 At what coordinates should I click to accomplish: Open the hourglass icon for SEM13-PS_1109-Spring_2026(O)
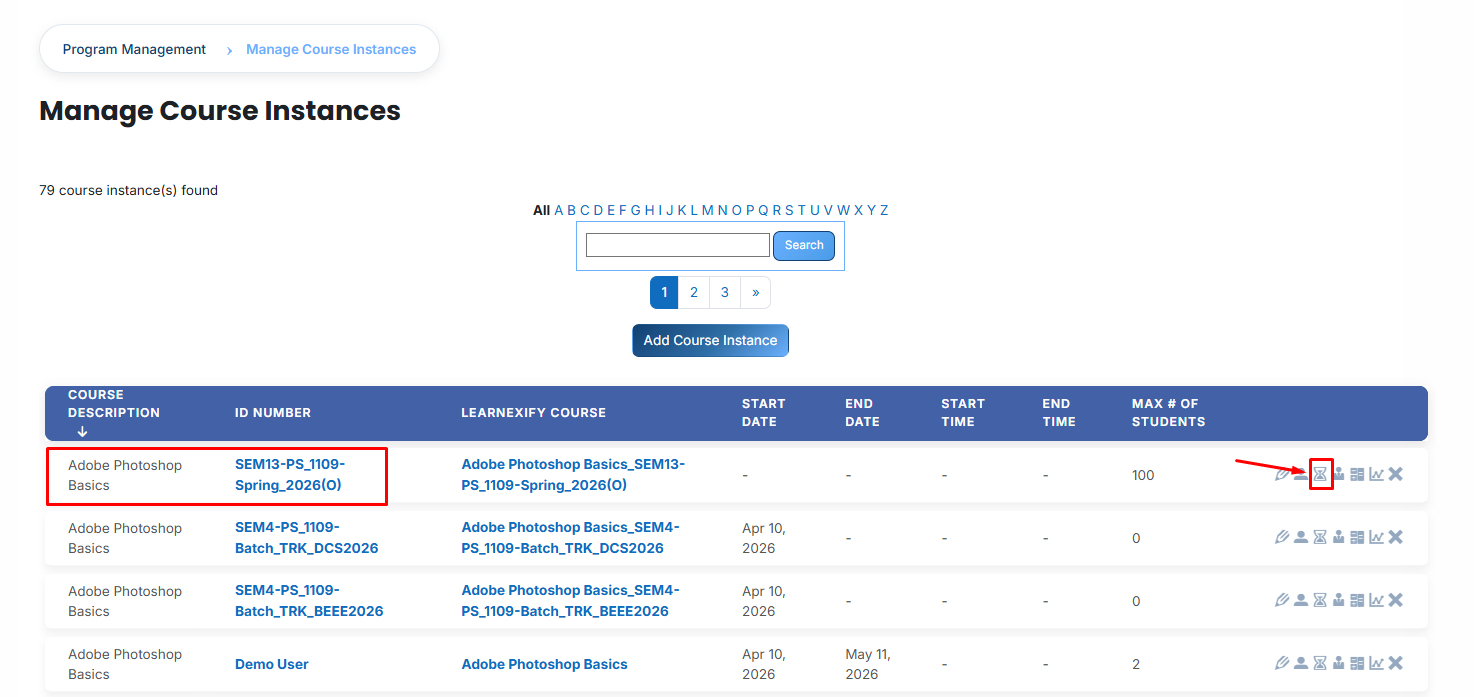(1320, 474)
